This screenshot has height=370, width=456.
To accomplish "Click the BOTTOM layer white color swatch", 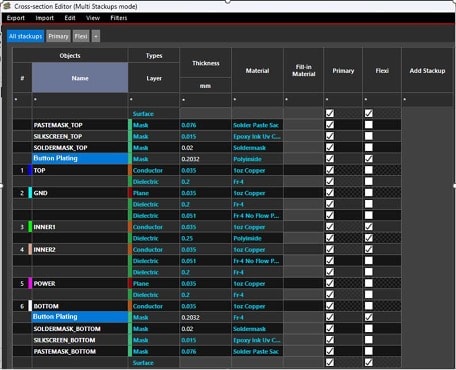I will tap(30, 306).
